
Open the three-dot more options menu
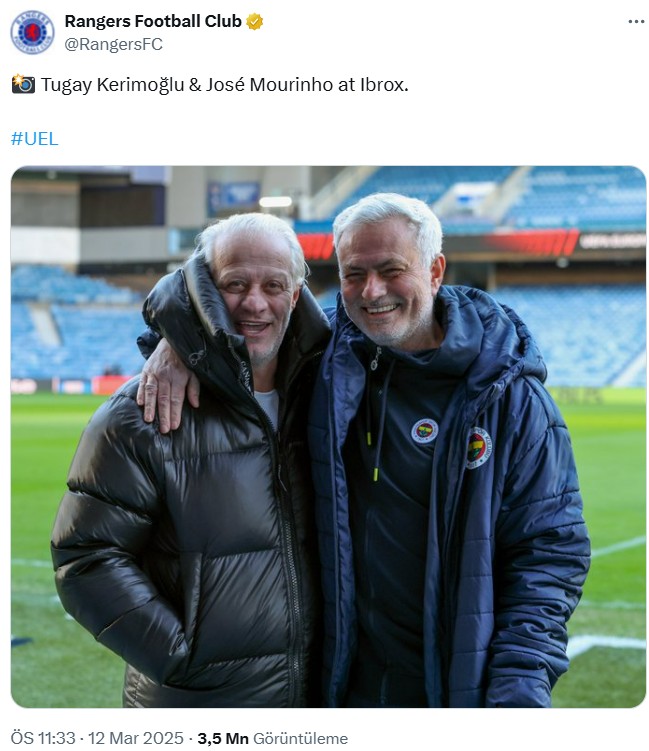coord(636,22)
